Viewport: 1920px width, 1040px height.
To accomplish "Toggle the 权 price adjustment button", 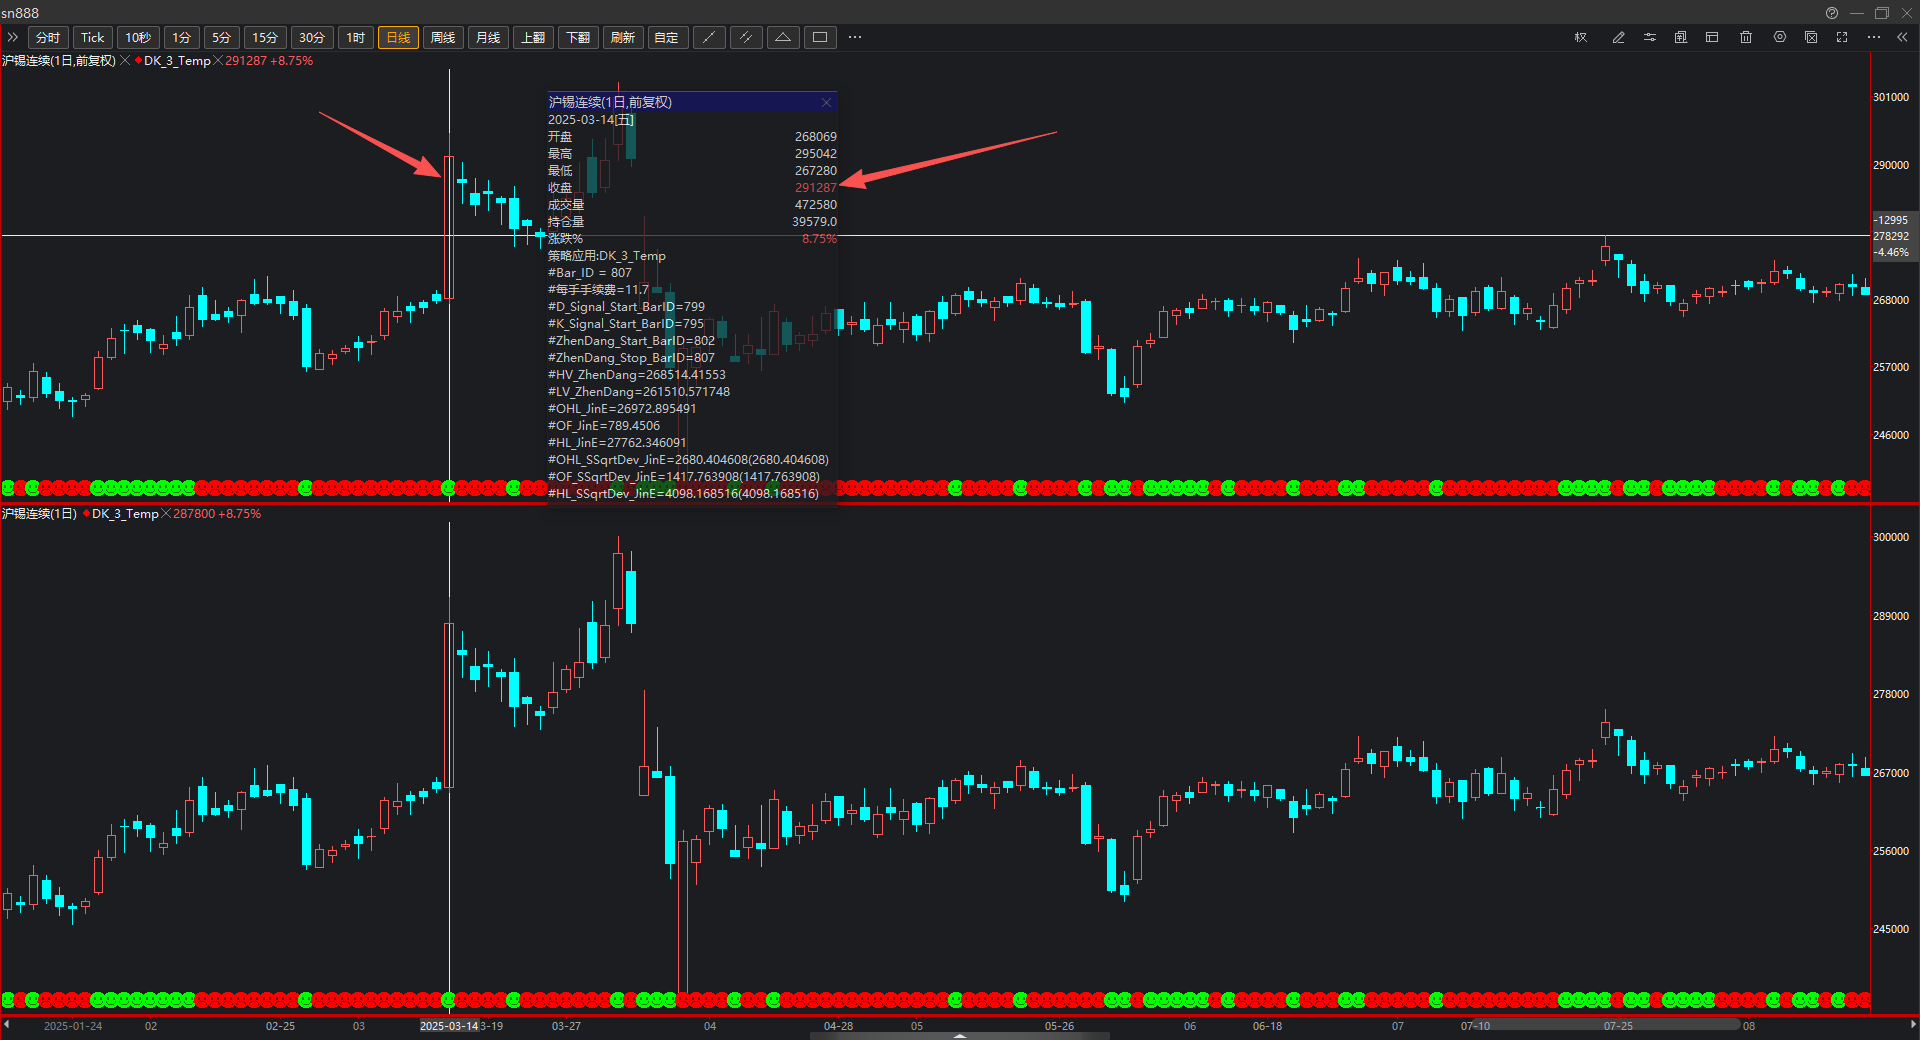I will [1581, 38].
